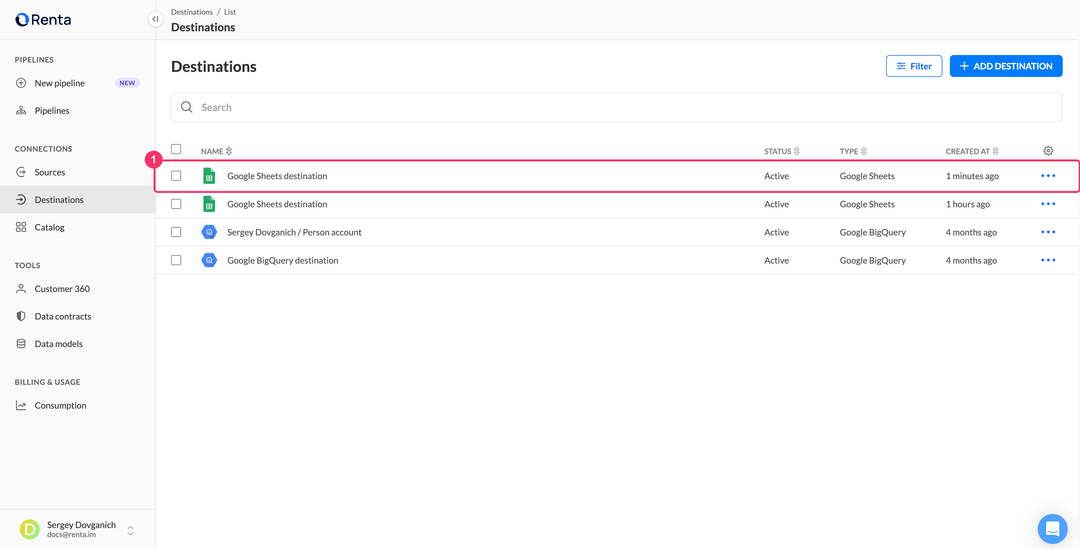1080x549 pixels.
Task: Check the box for 1 hours ago row
Action: coord(176,204)
